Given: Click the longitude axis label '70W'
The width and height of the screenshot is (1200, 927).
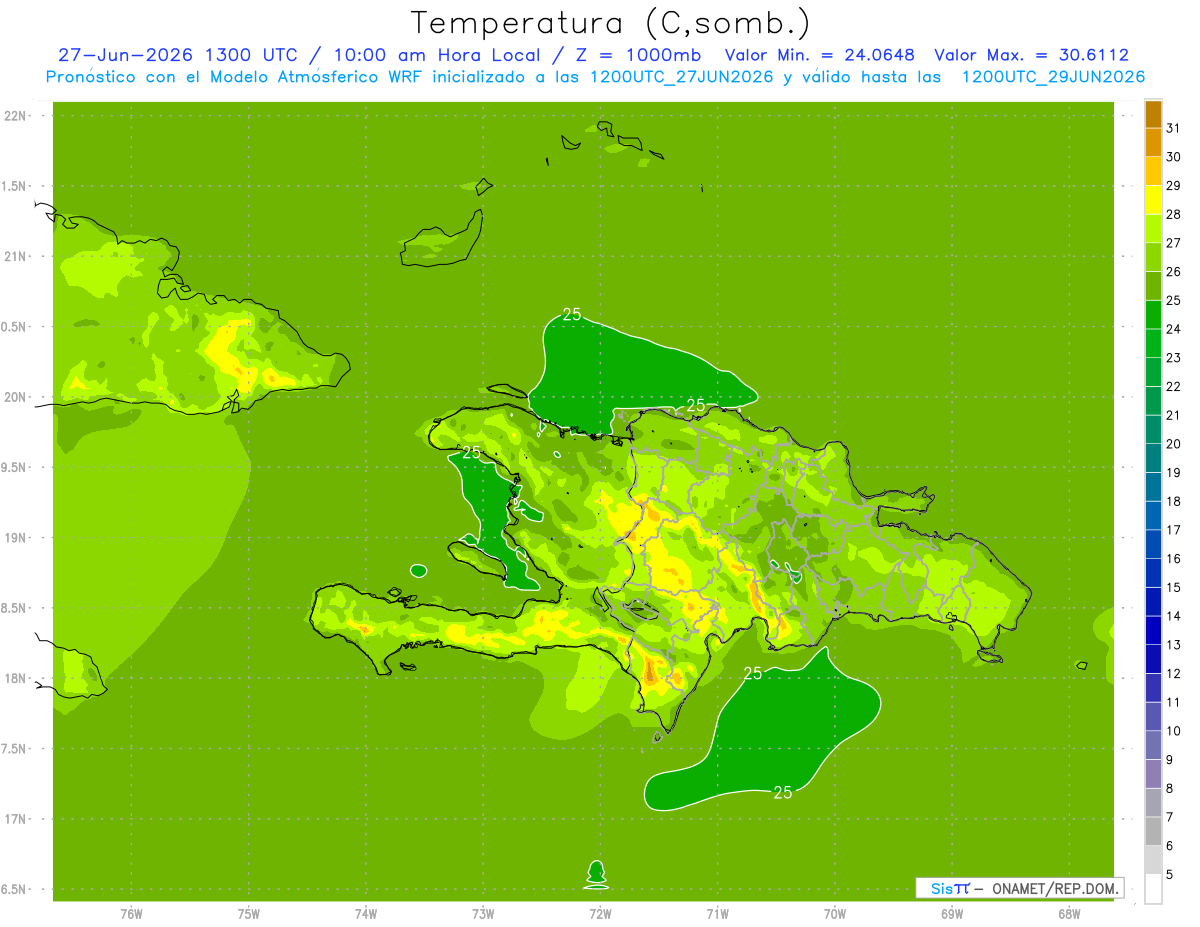Looking at the screenshot, I should [835, 914].
